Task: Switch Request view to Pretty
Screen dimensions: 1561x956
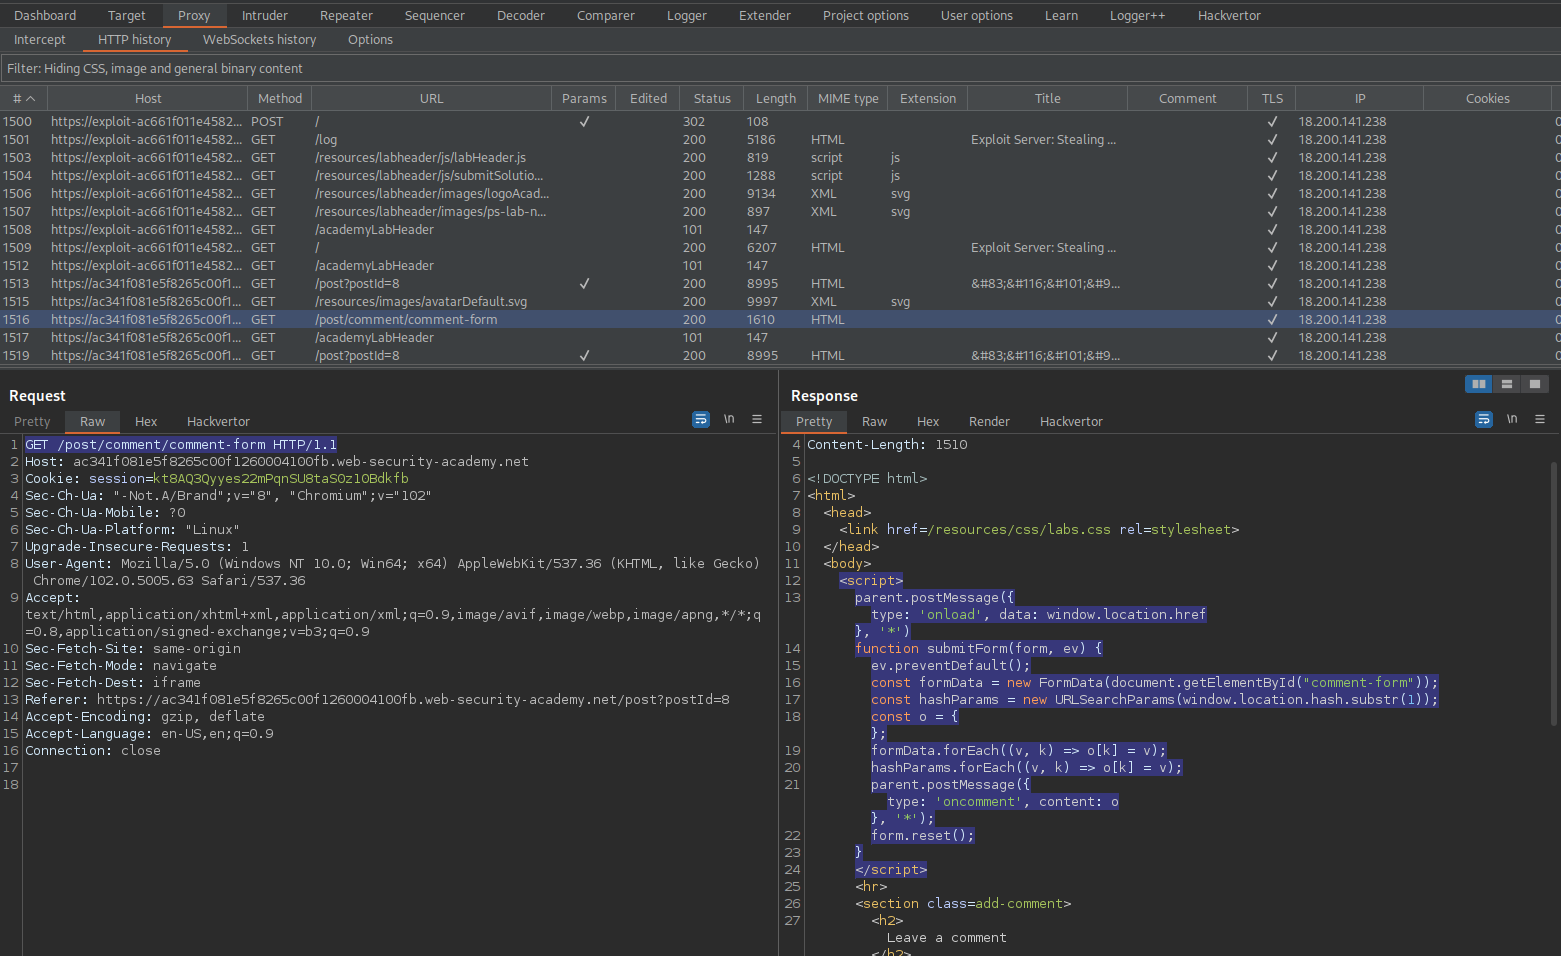Action: 32,421
